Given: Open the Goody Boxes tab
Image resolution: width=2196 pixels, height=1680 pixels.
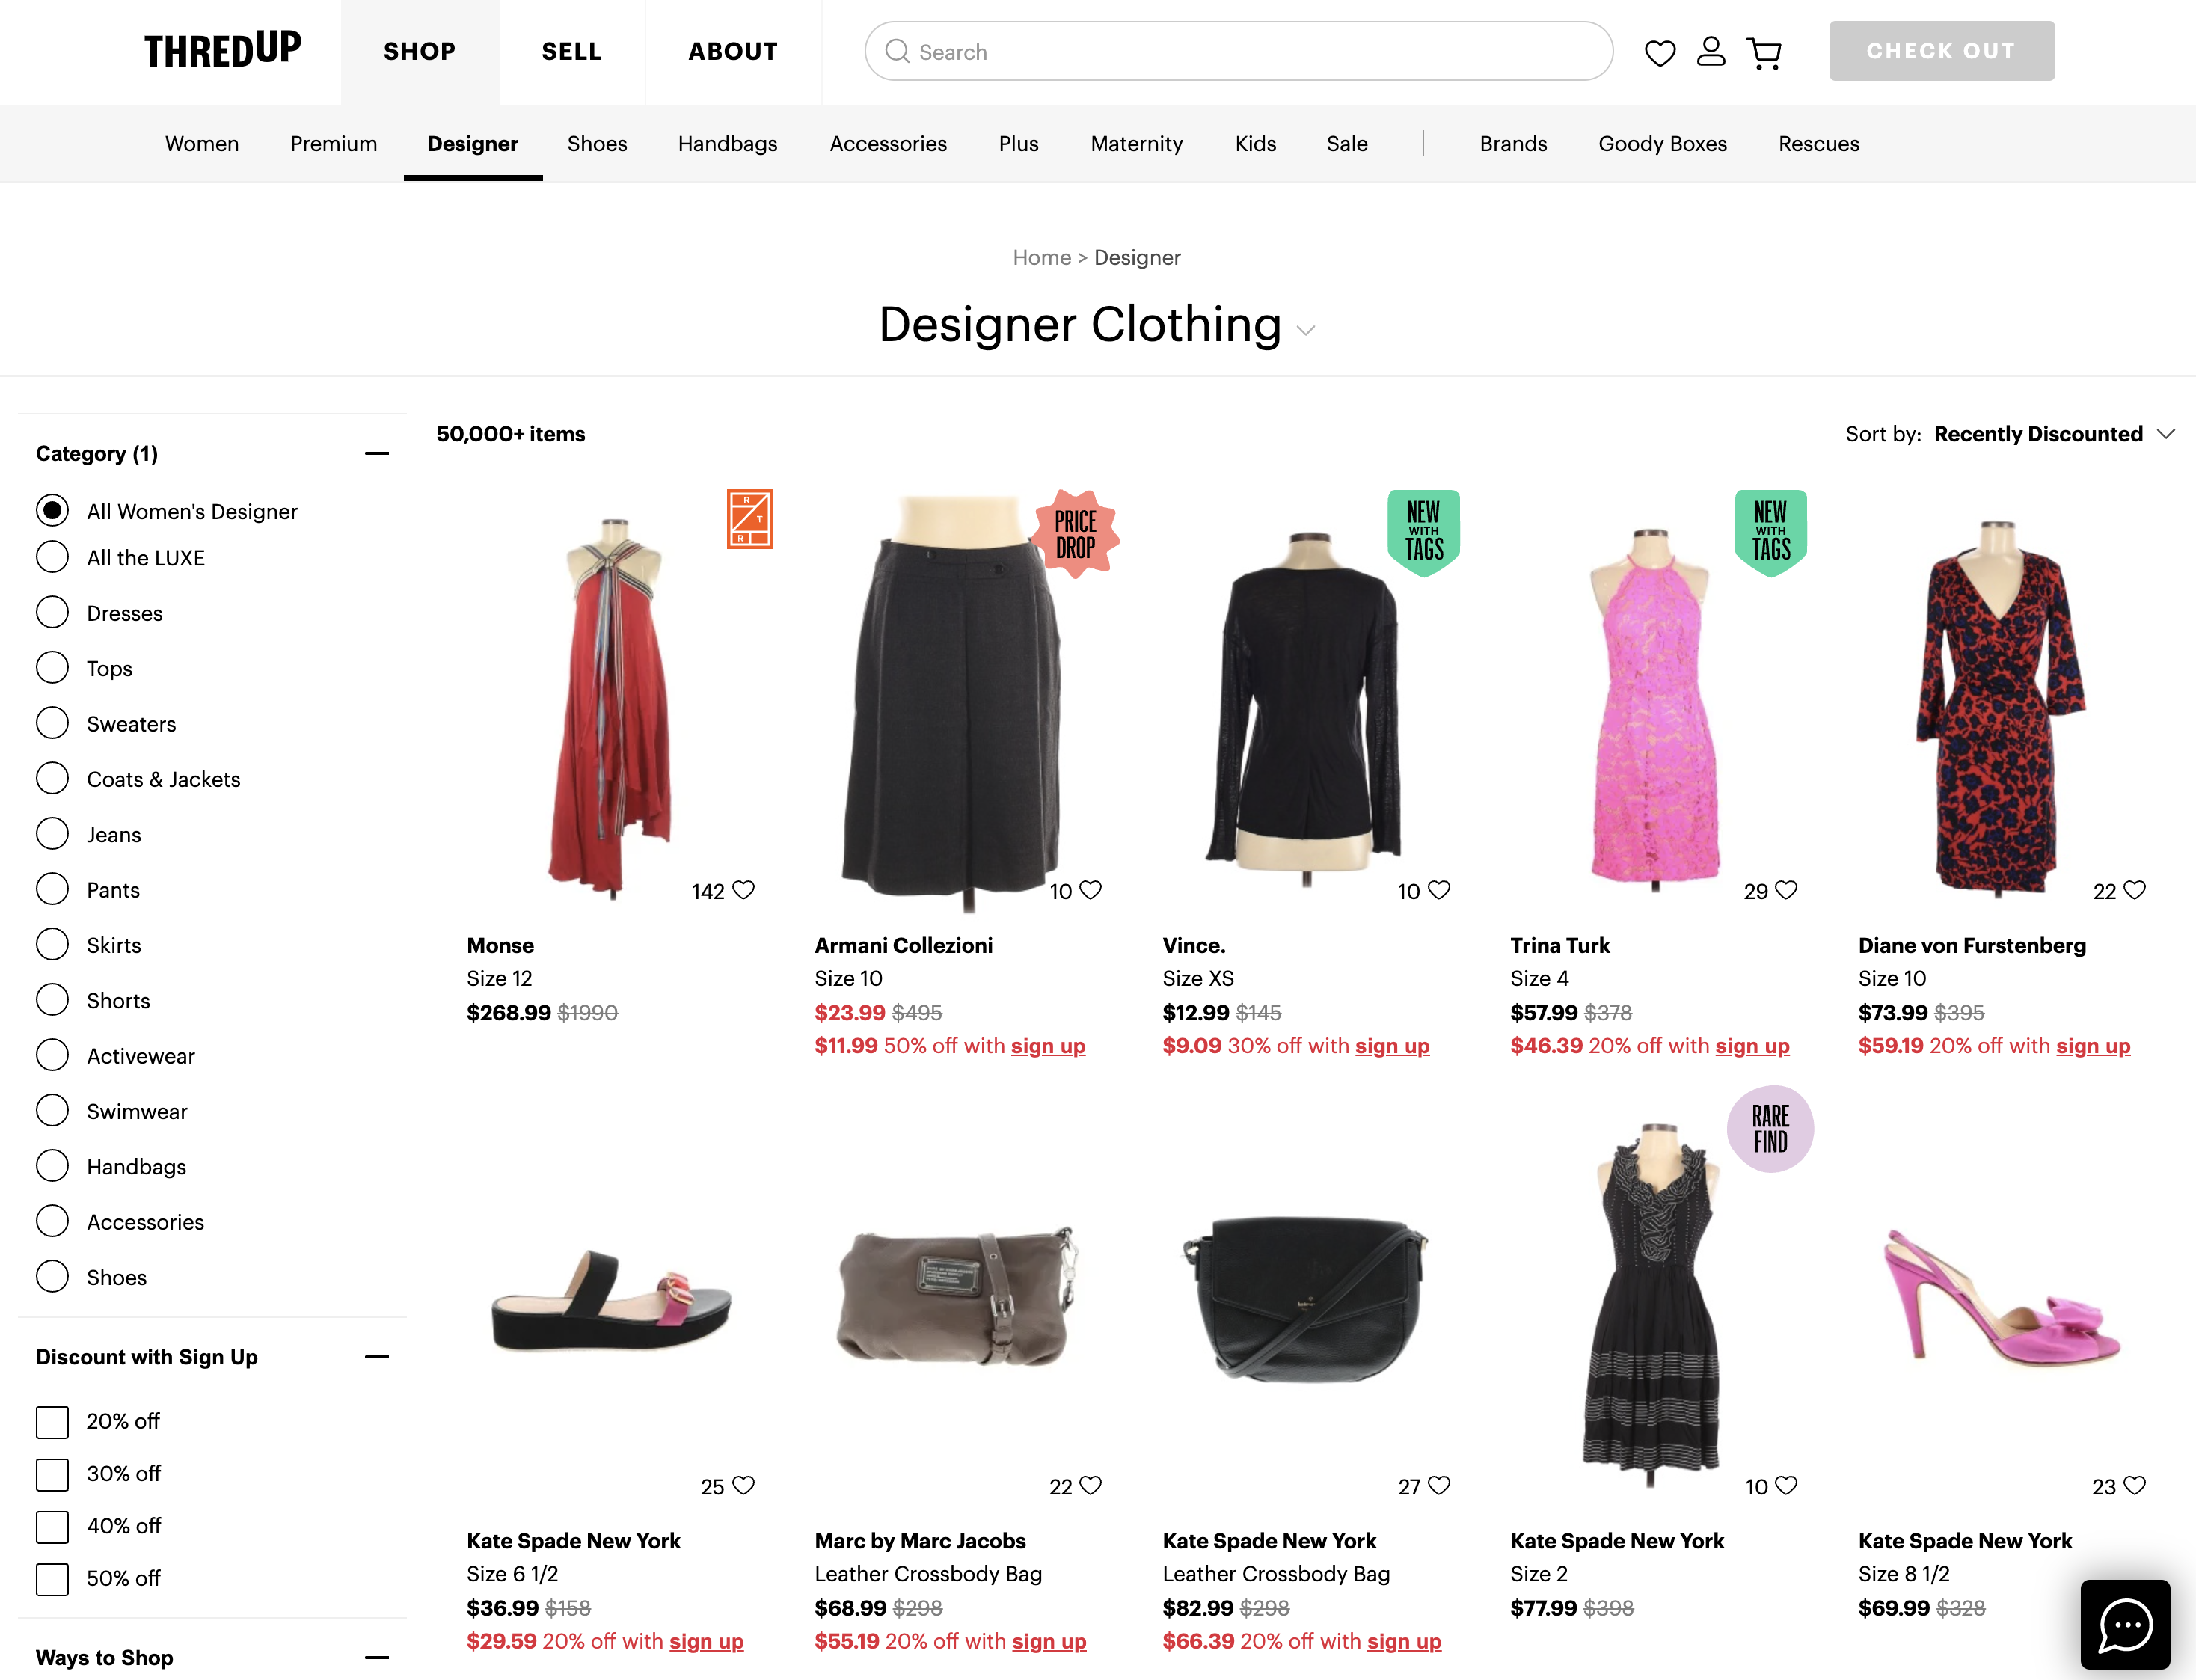Looking at the screenshot, I should 1662,144.
